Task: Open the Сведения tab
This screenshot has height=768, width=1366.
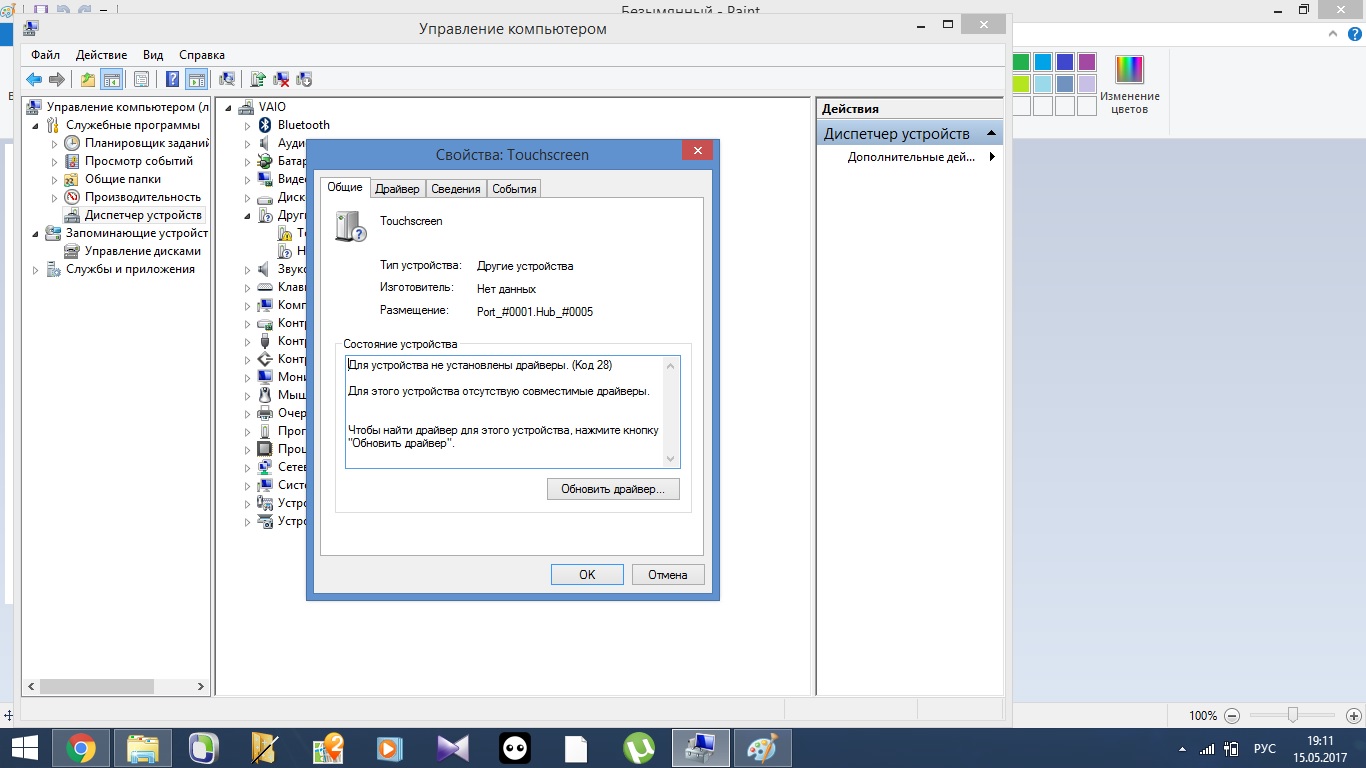Action: coord(456,189)
